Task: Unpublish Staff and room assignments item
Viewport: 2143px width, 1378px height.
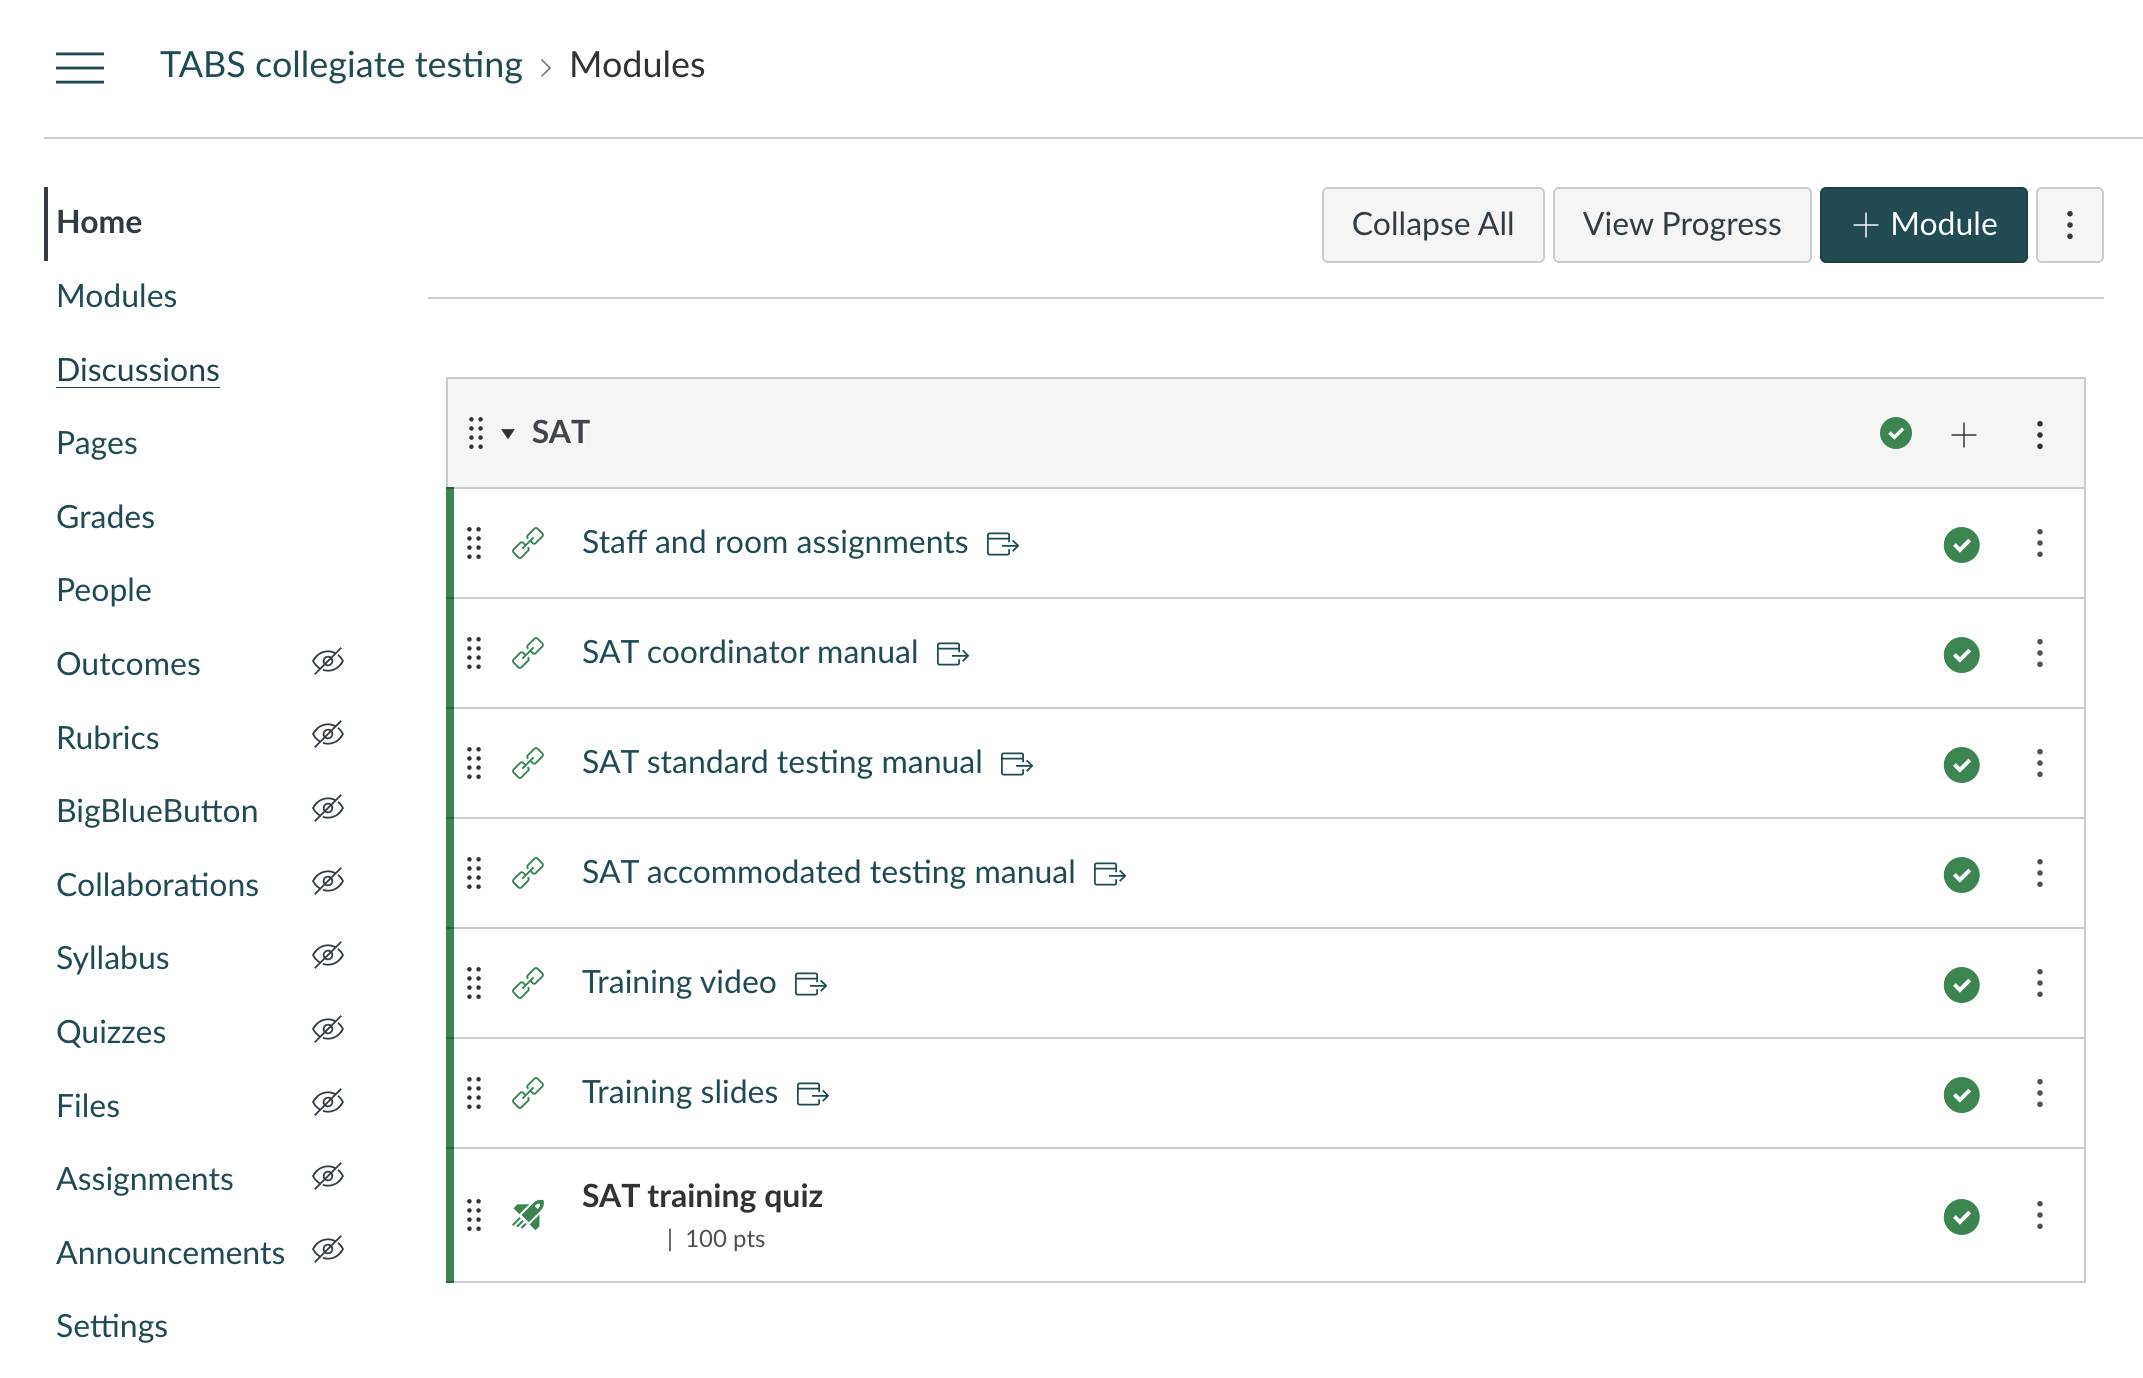Action: [x=1961, y=544]
